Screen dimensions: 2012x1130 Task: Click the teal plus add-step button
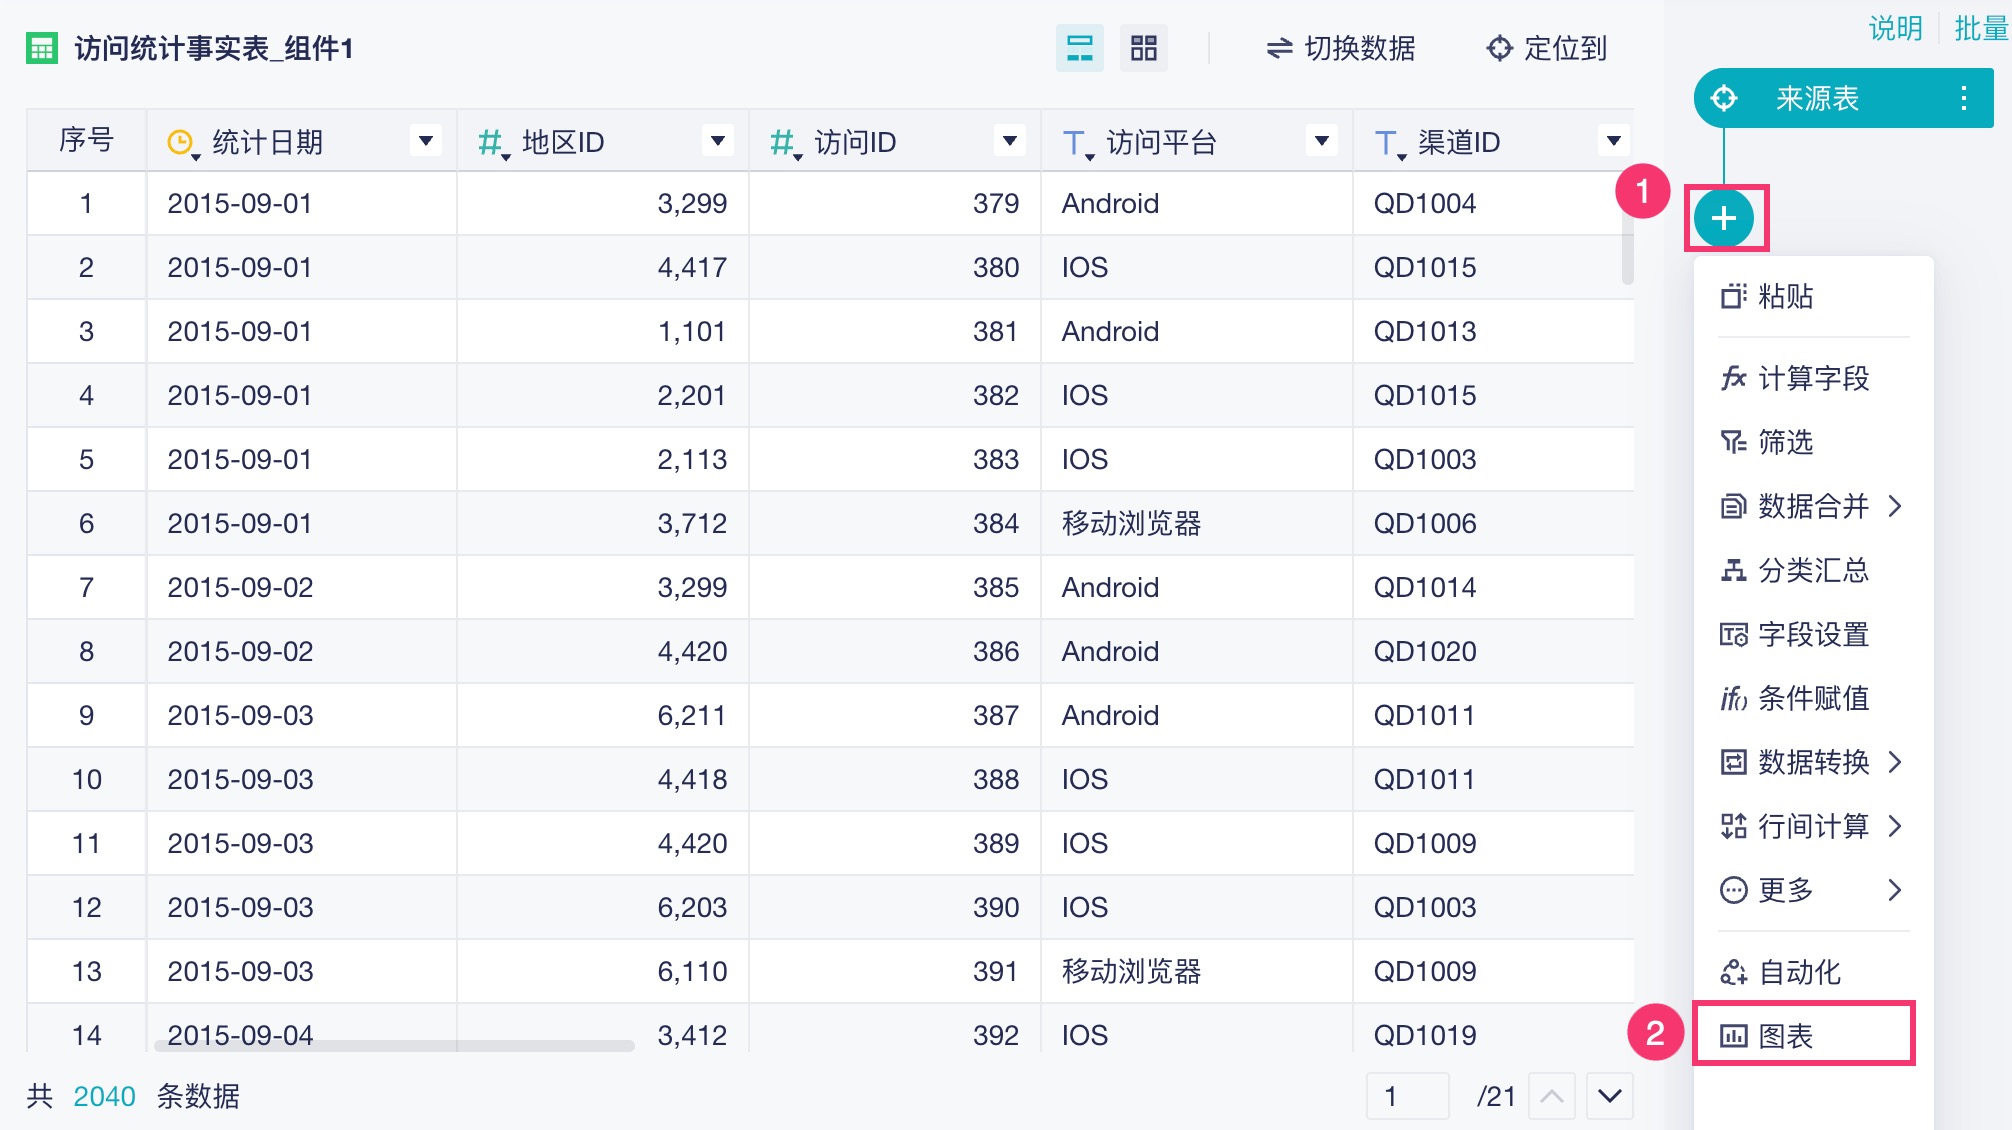(x=1724, y=218)
